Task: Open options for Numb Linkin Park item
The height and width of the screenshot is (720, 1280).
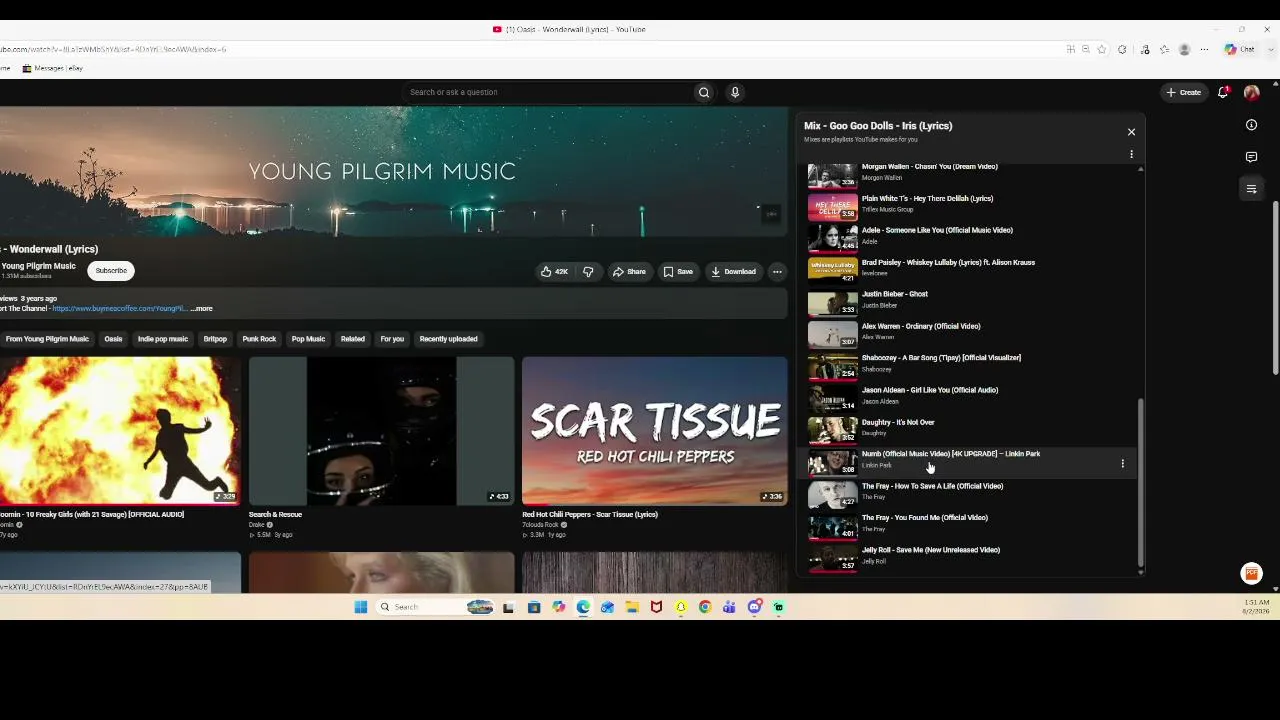Action: click(1122, 464)
